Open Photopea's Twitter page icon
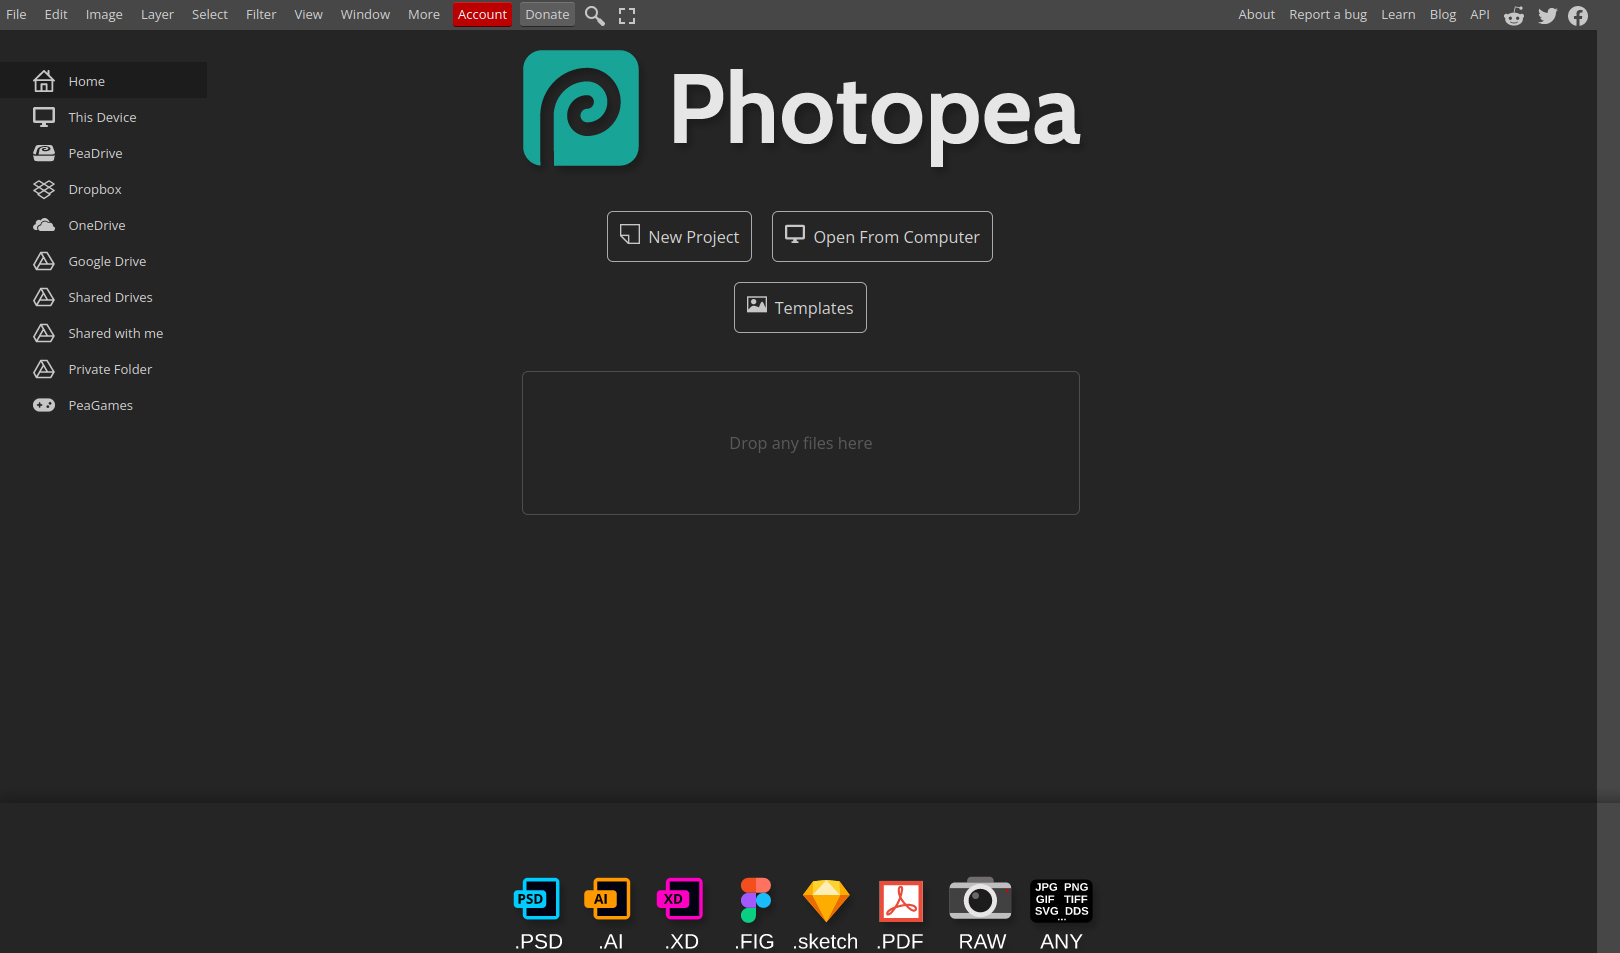The height and width of the screenshot is (953, 1620). click(1548, 15)
